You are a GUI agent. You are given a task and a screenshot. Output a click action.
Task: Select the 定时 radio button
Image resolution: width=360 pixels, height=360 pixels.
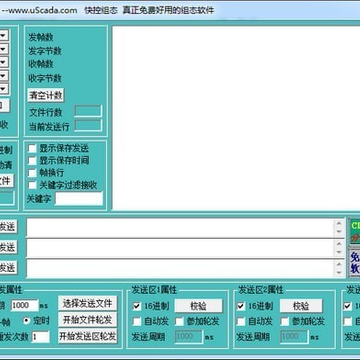pyautogui.click(x=26, y=321)
